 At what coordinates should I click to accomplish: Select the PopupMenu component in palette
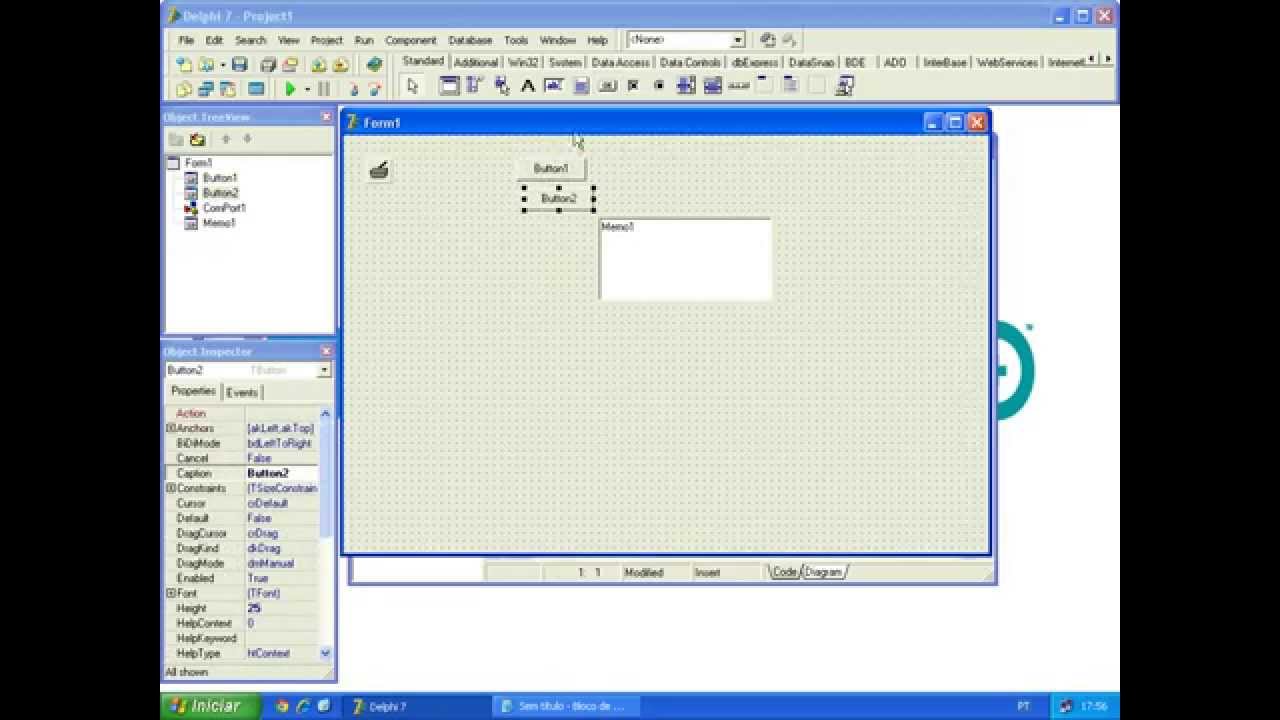502,86
